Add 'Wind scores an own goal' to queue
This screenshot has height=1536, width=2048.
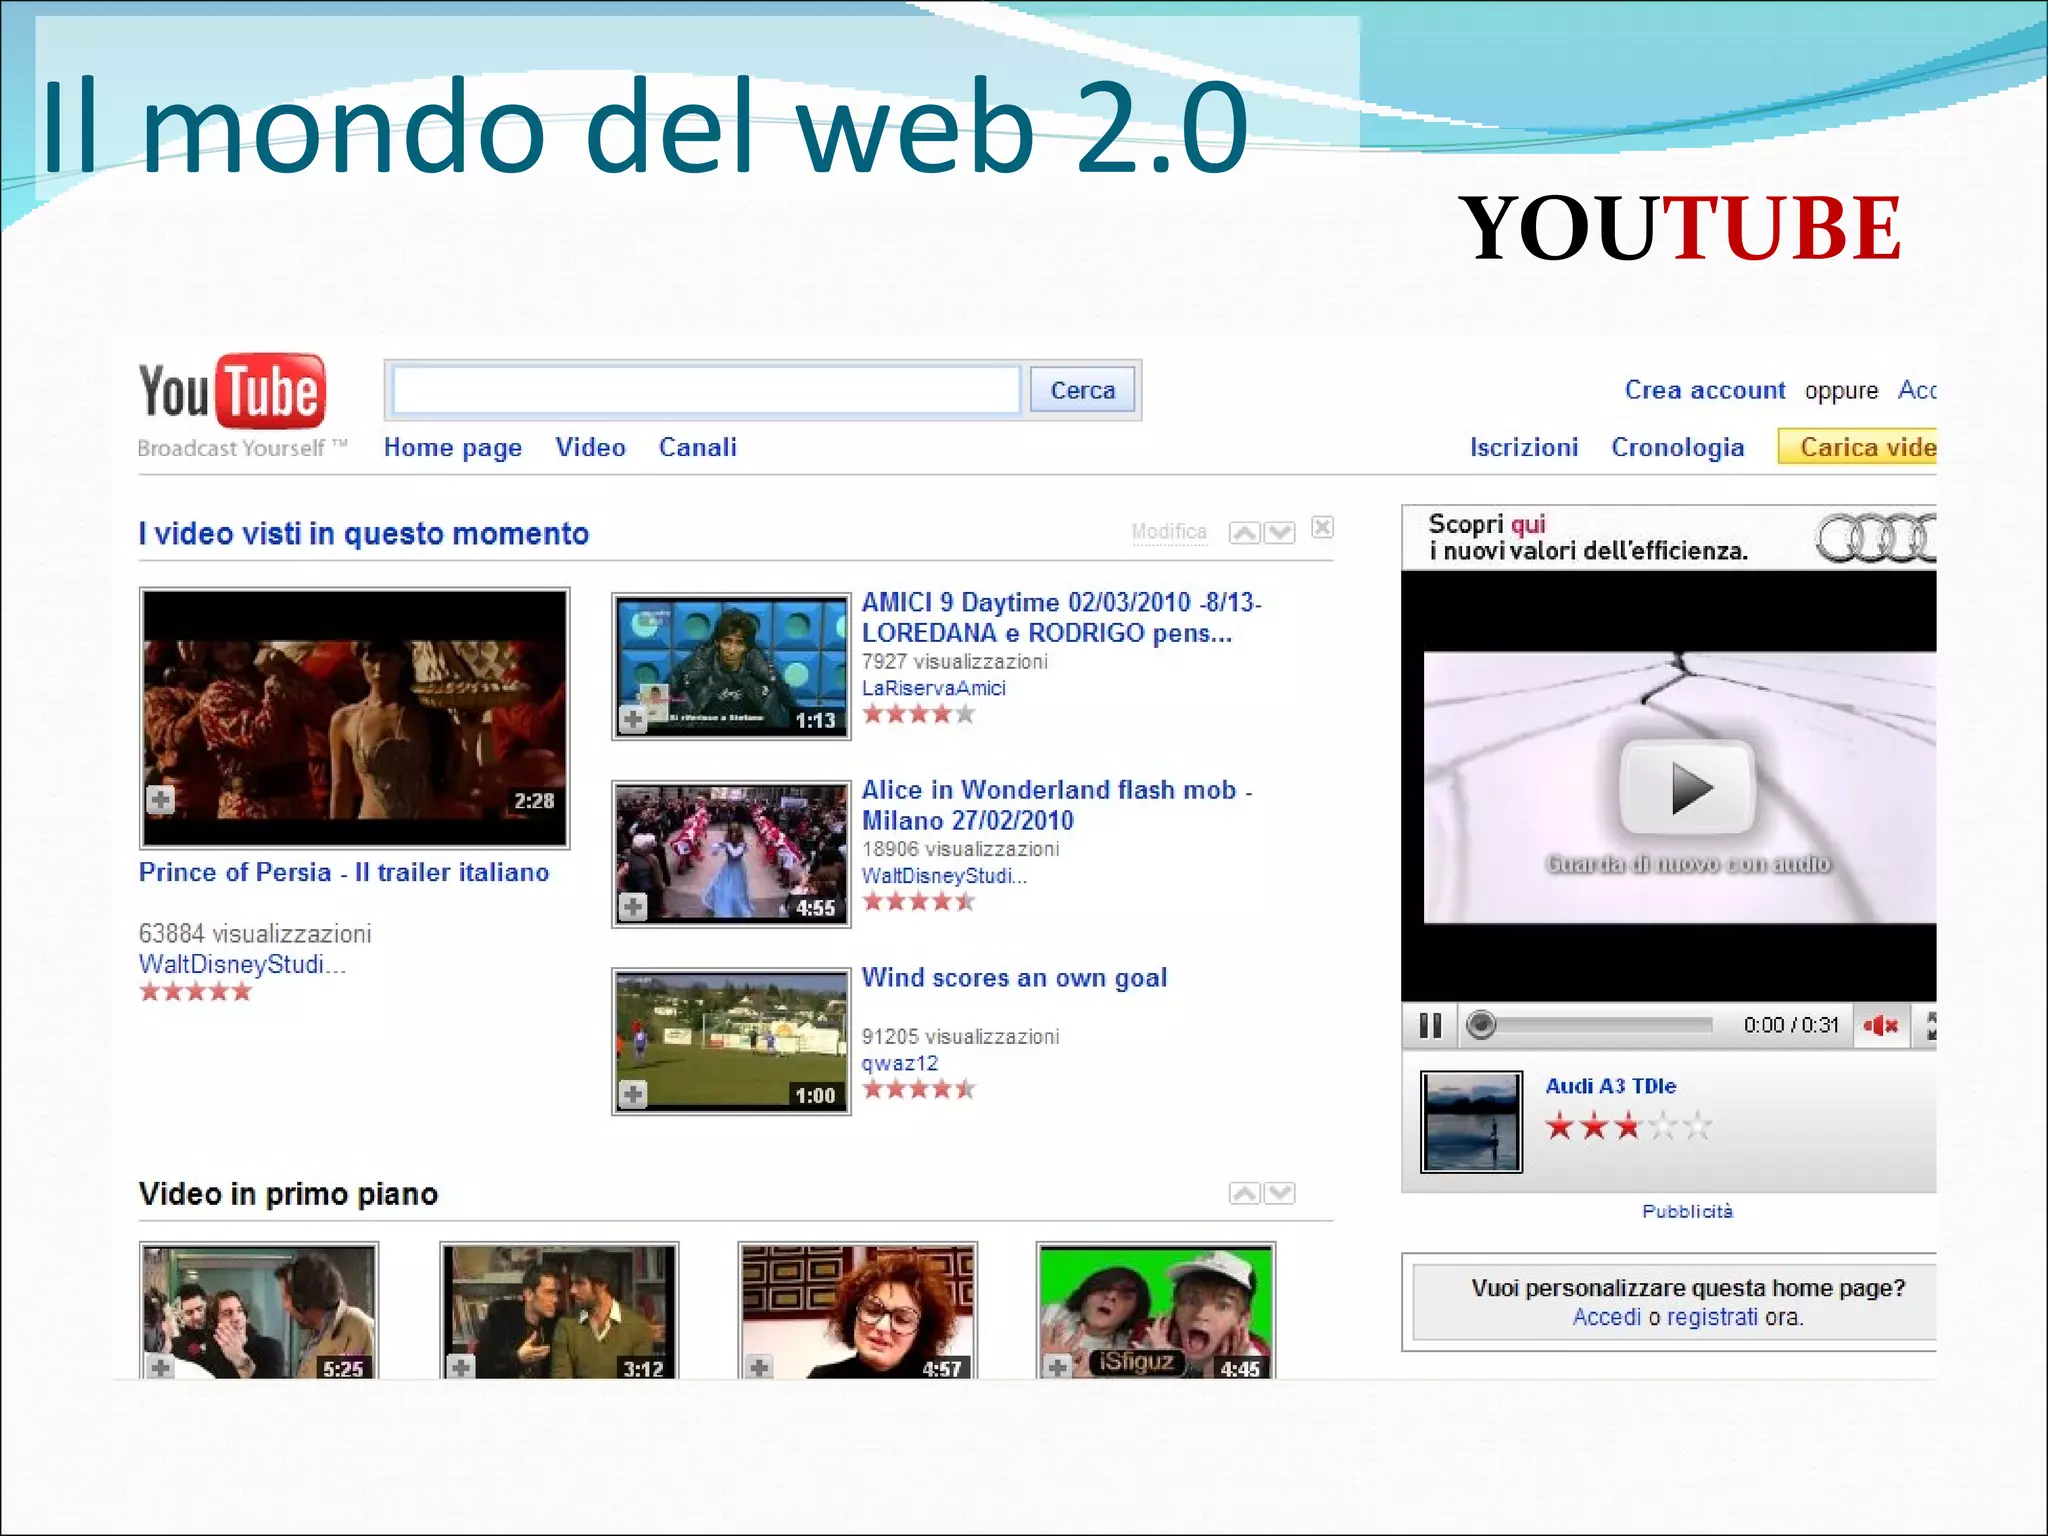click(633, 1094)
